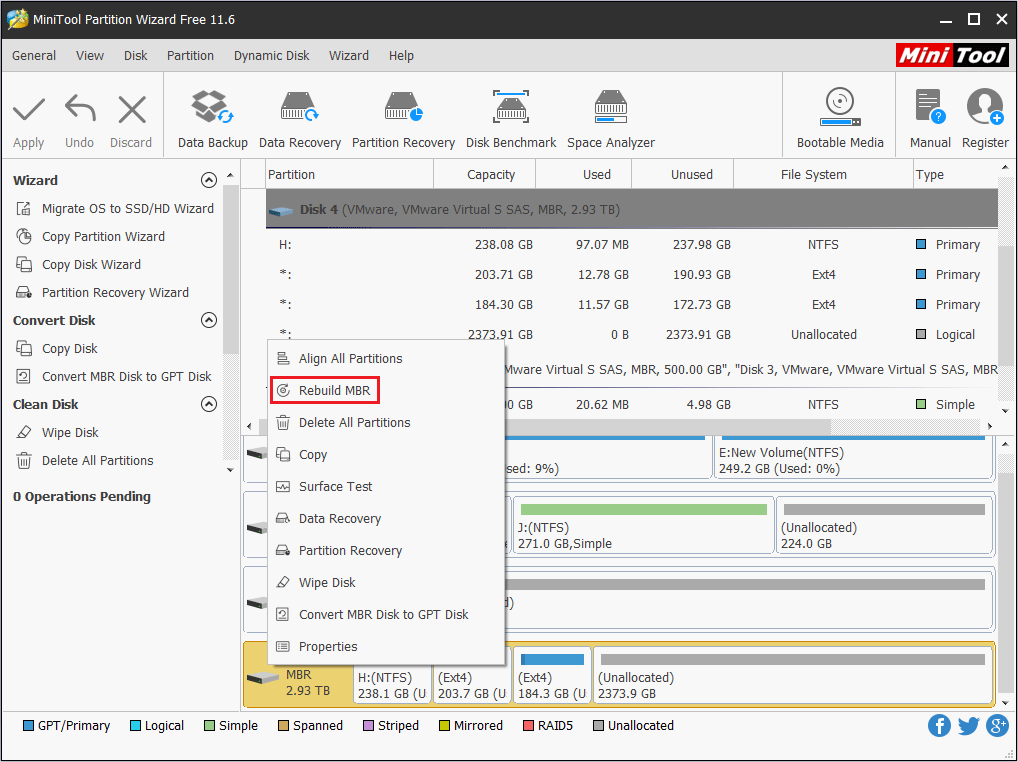Choose Copy from context menu
1018x762 pixels.
(386, 454)
